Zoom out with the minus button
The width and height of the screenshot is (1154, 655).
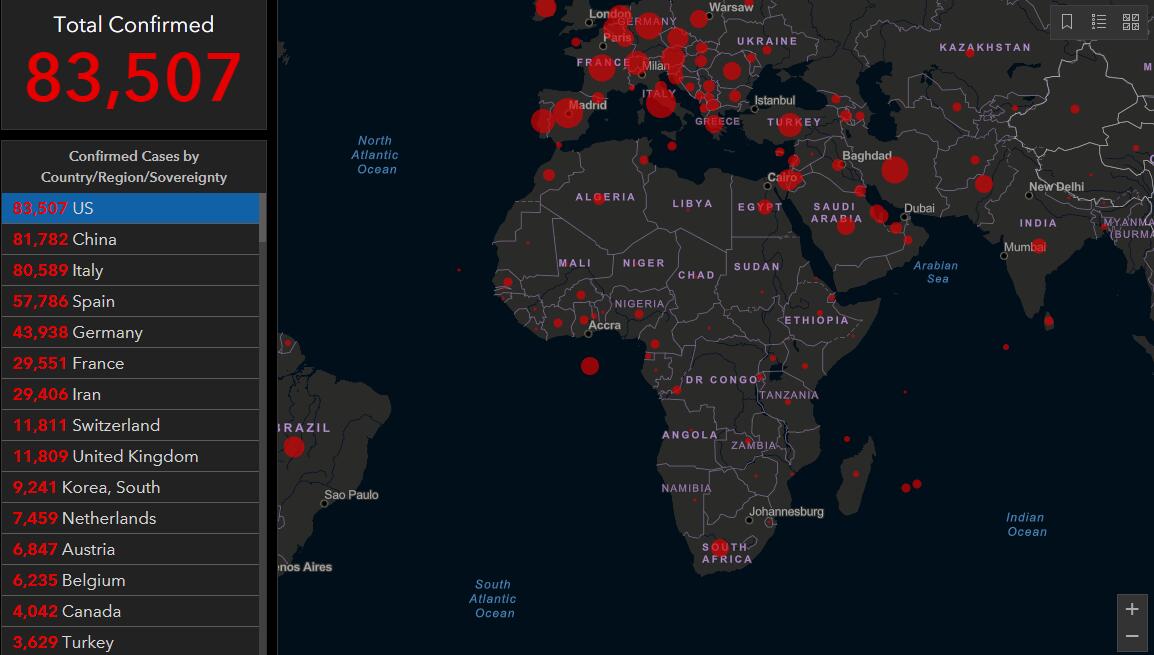(x=1132, y=636)
